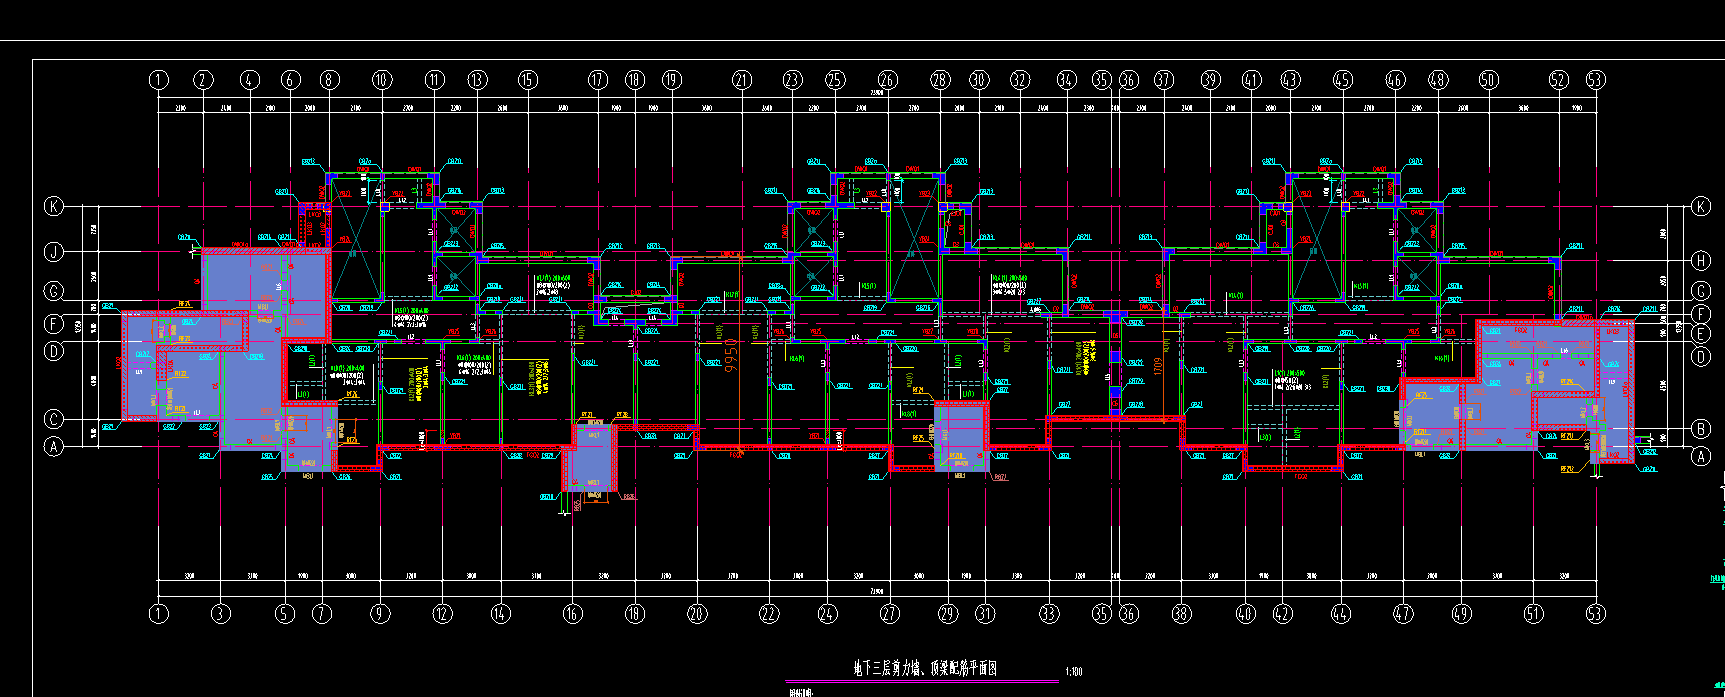
Task: Click grid axis bubble 44
Action: (x=1340, y=613)
